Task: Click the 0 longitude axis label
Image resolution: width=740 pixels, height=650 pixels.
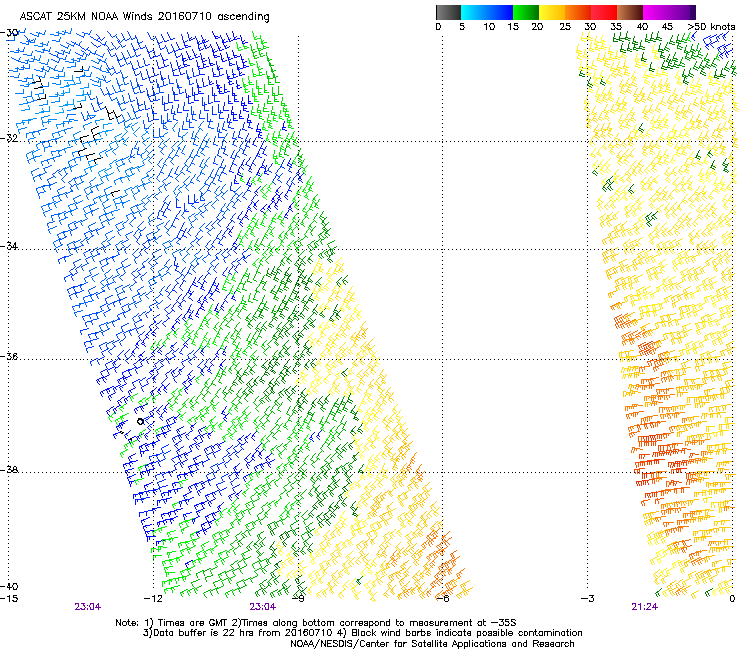Action: (732, 599)
